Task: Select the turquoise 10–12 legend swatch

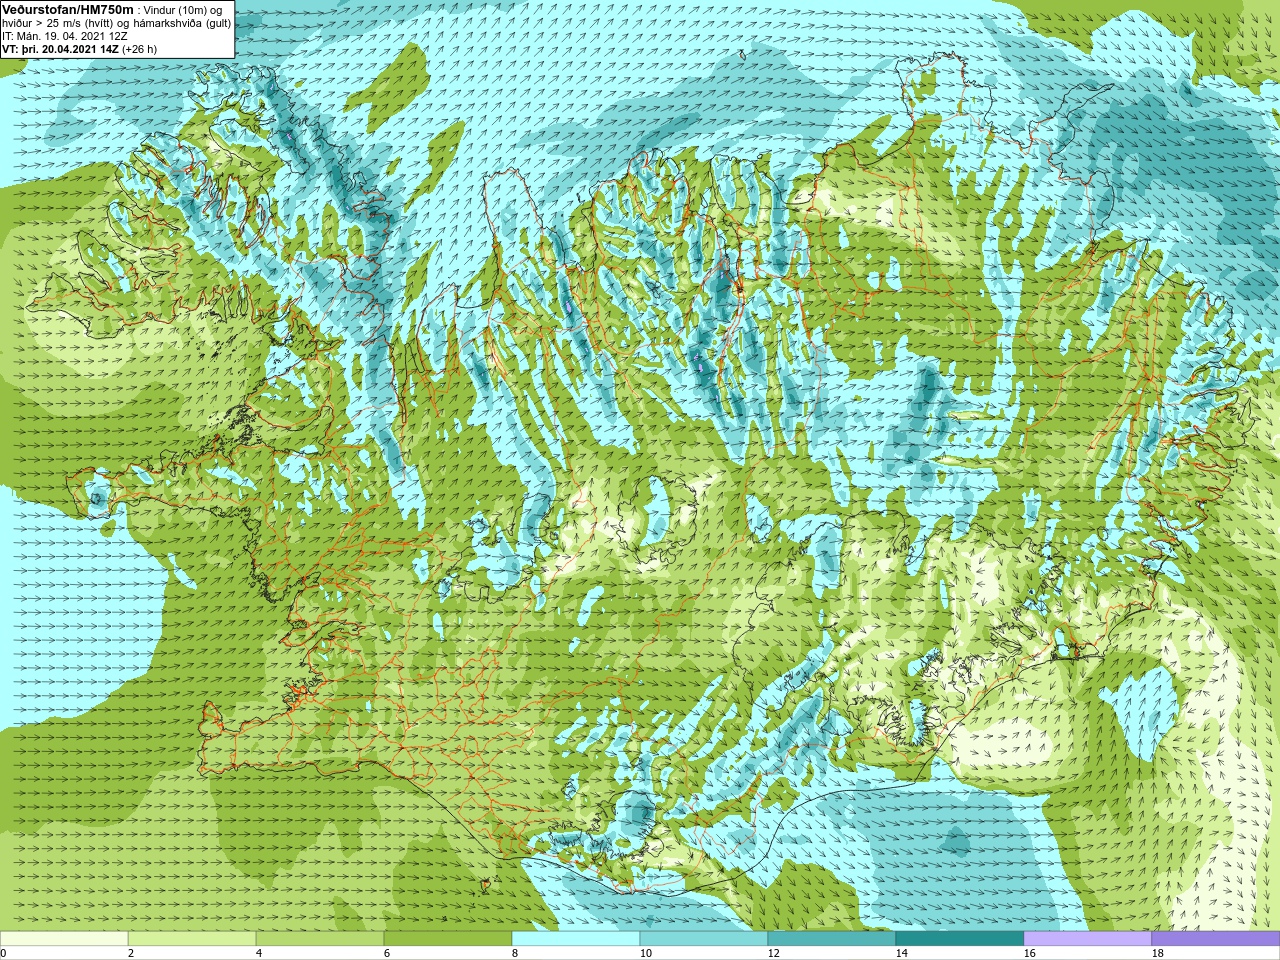Action: 704,939
